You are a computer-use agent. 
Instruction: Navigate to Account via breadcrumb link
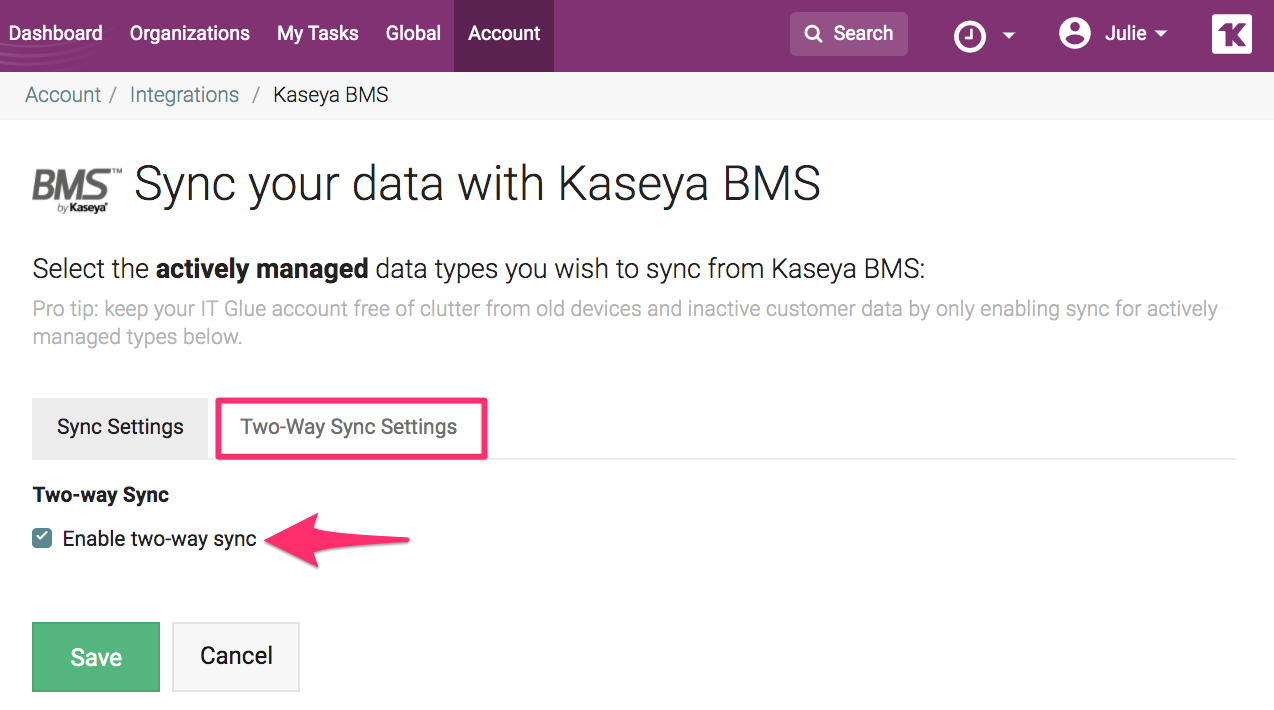point(62,94)
